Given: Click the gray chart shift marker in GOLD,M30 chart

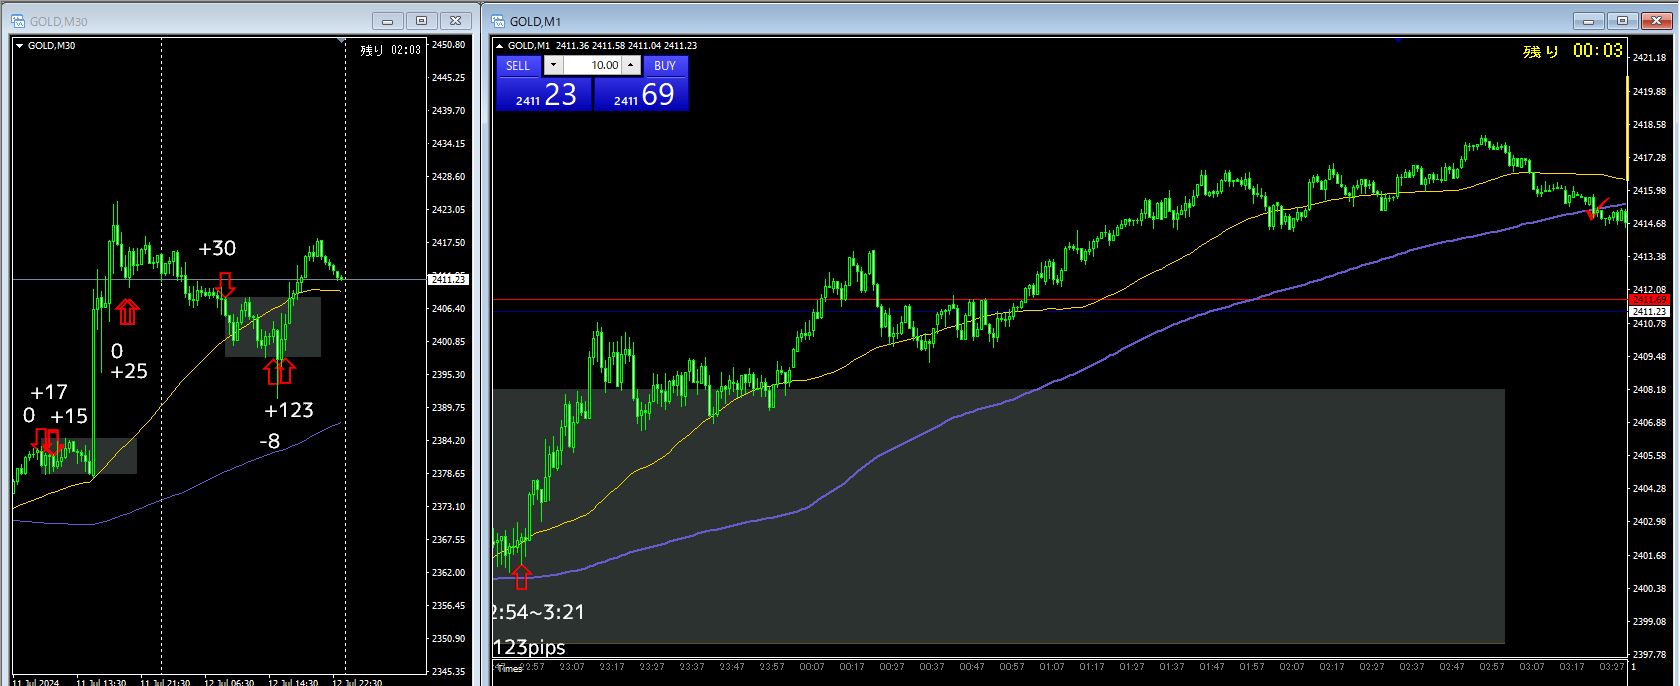Looking at the screenshot, I should point(342,42).
